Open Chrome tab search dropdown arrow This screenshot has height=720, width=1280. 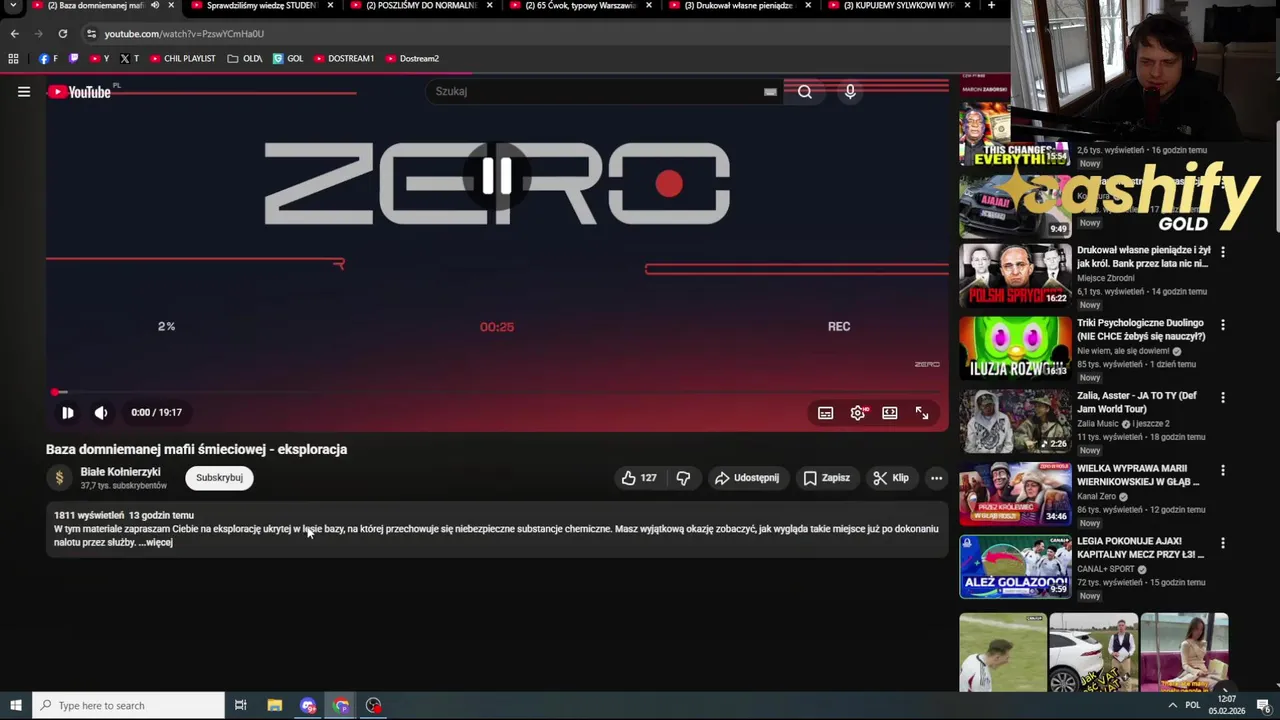[x=12, y=6]
